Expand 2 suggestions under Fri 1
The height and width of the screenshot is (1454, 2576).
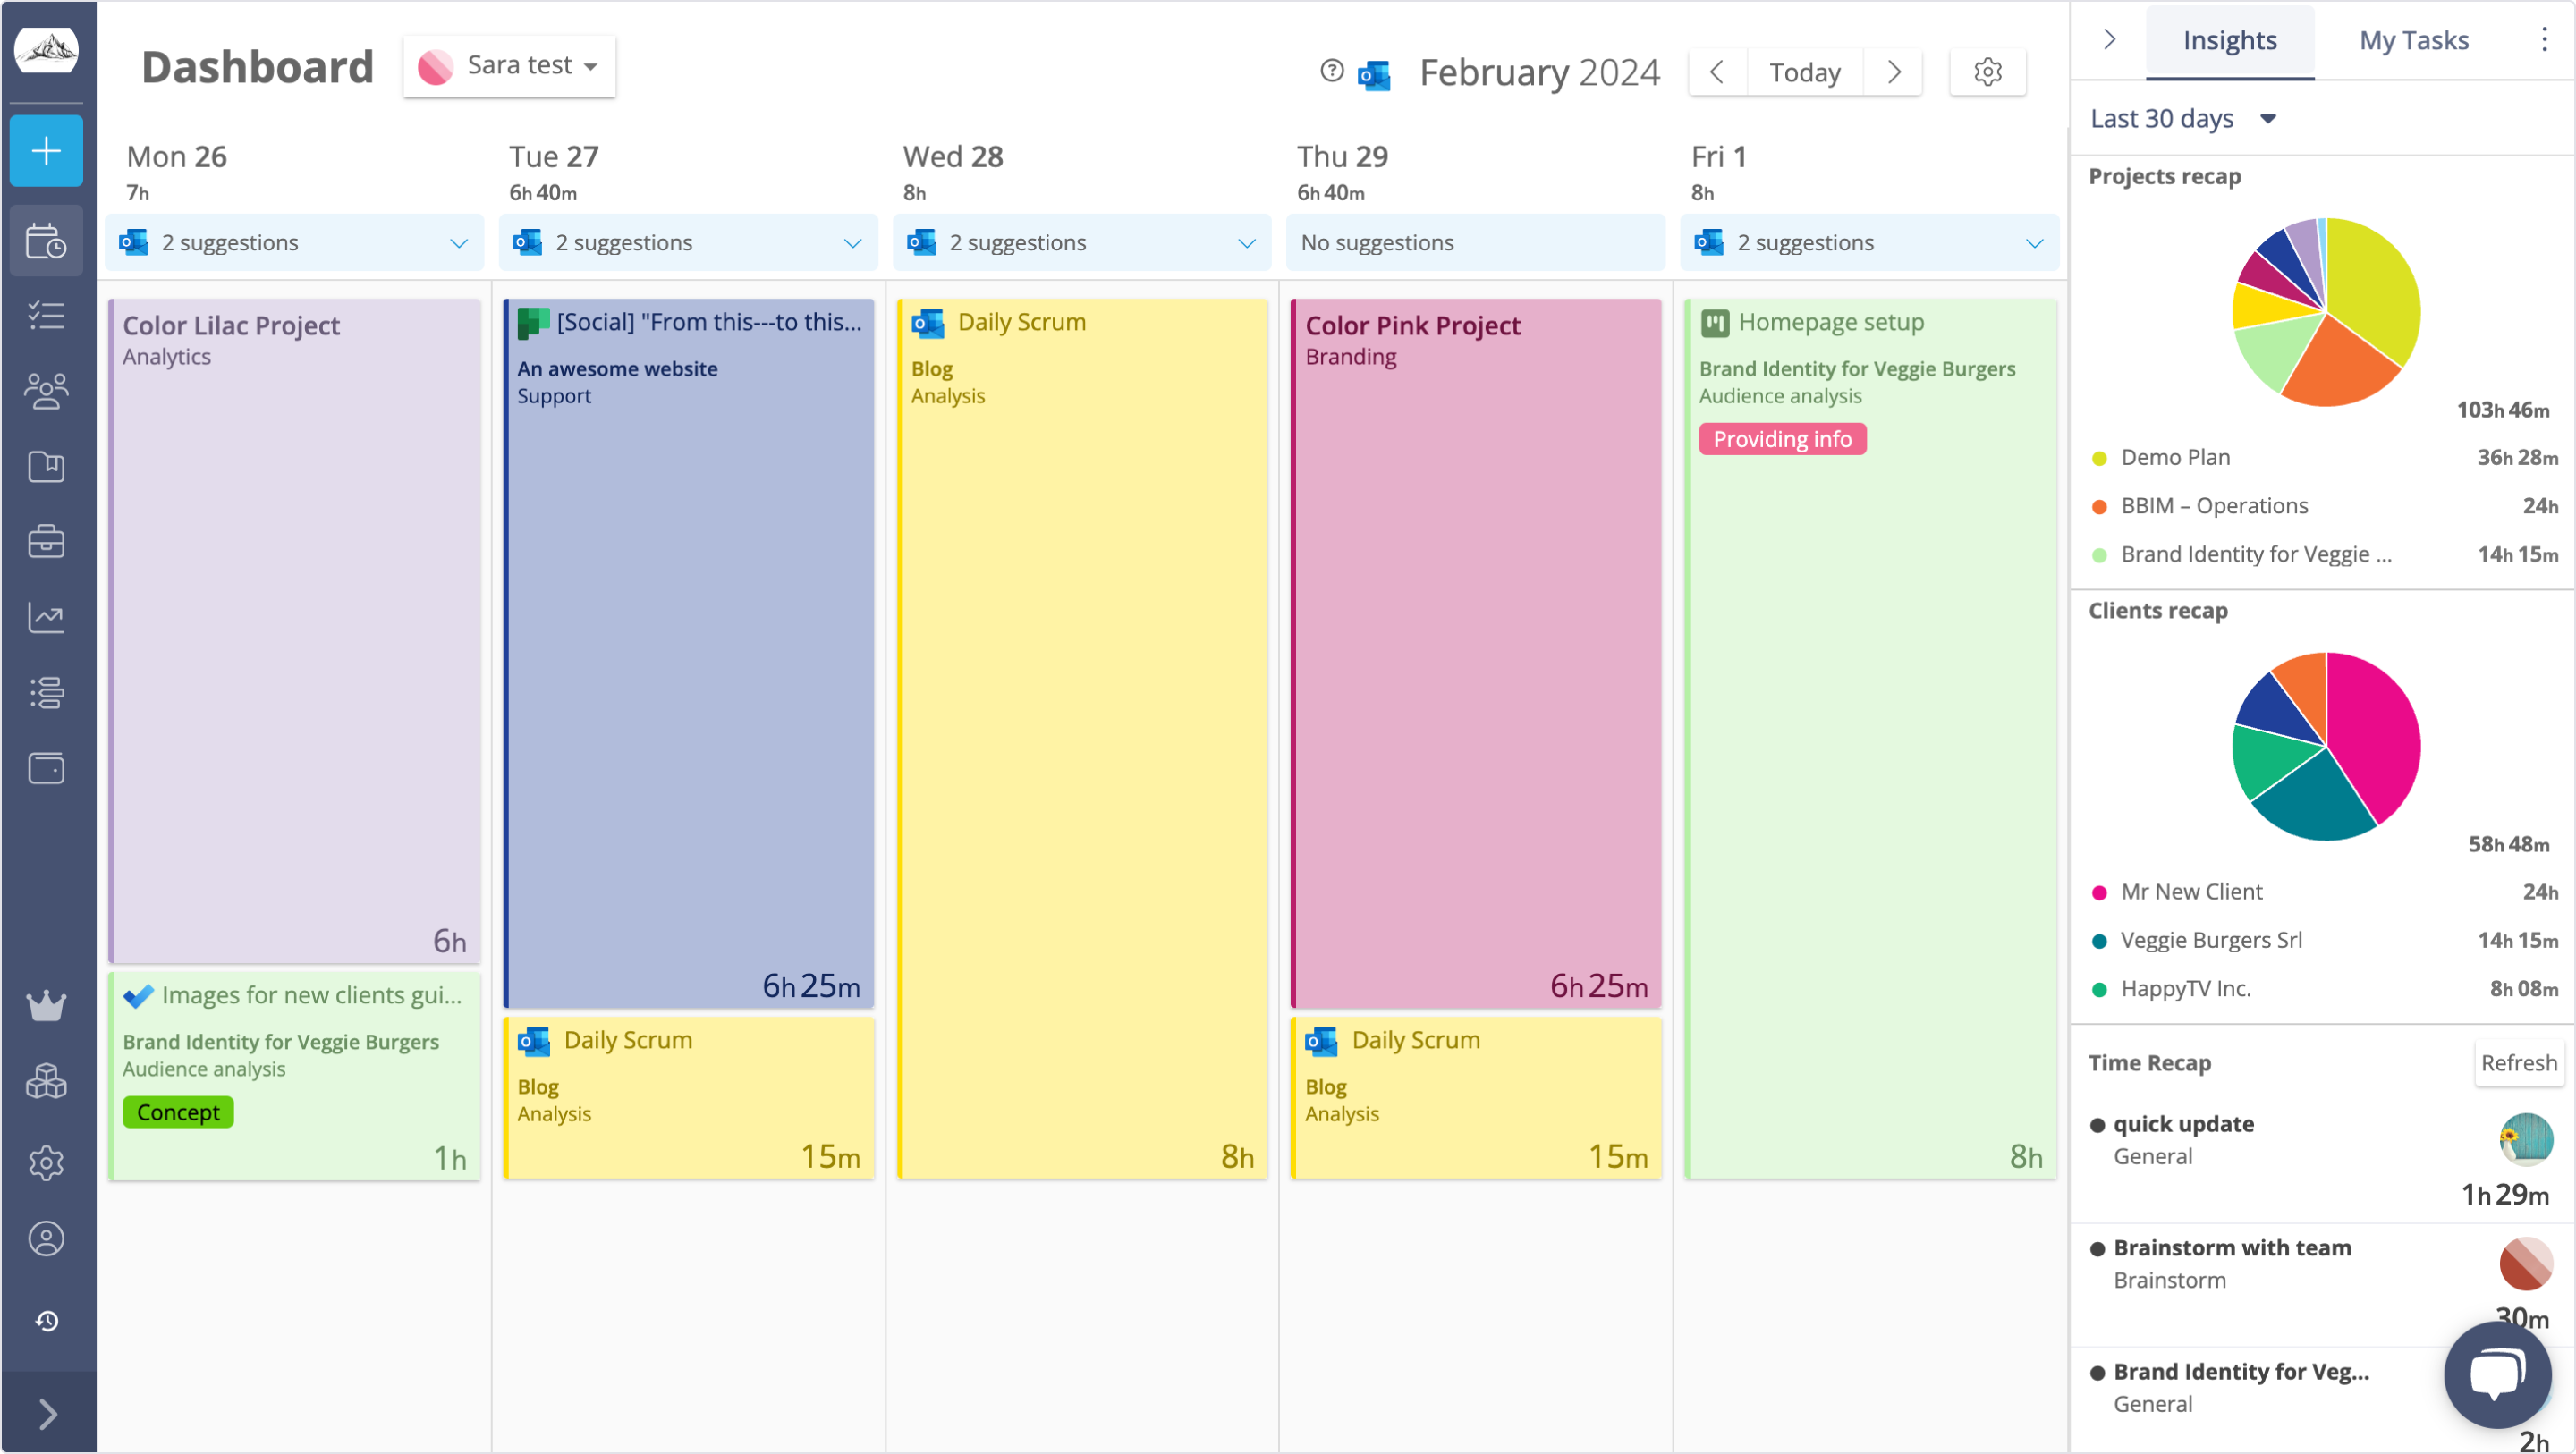(x=1869, y=242)
